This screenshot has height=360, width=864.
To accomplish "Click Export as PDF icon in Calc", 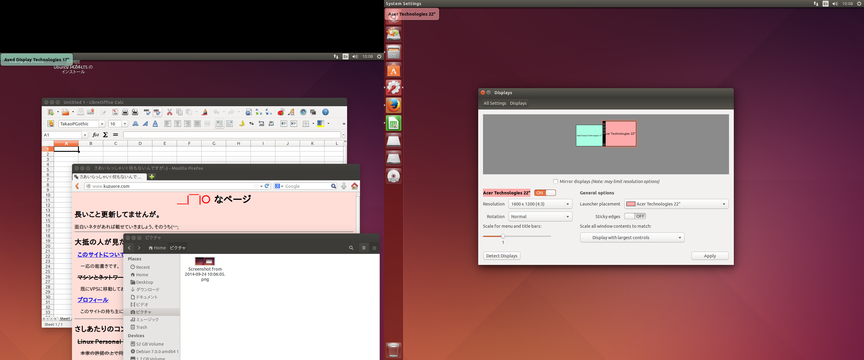I will click(115, 112).
